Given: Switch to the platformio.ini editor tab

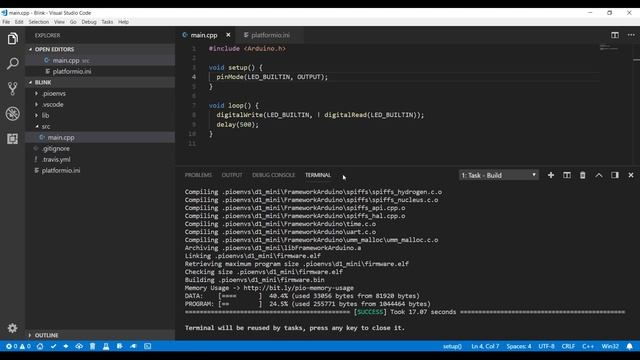Looking at the screenshot, I should [270, 35].
